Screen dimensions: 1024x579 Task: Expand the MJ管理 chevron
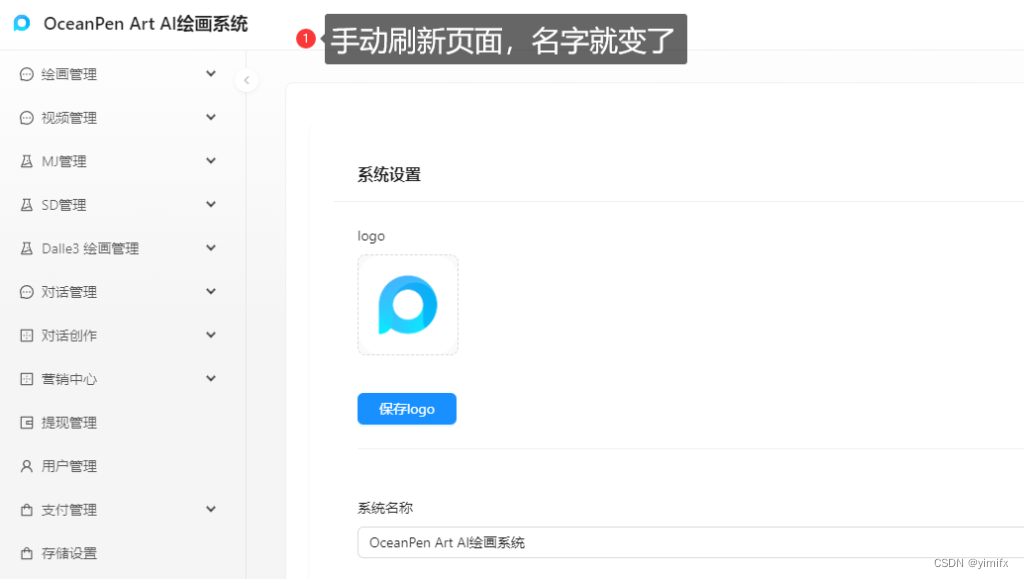(210, 161)
